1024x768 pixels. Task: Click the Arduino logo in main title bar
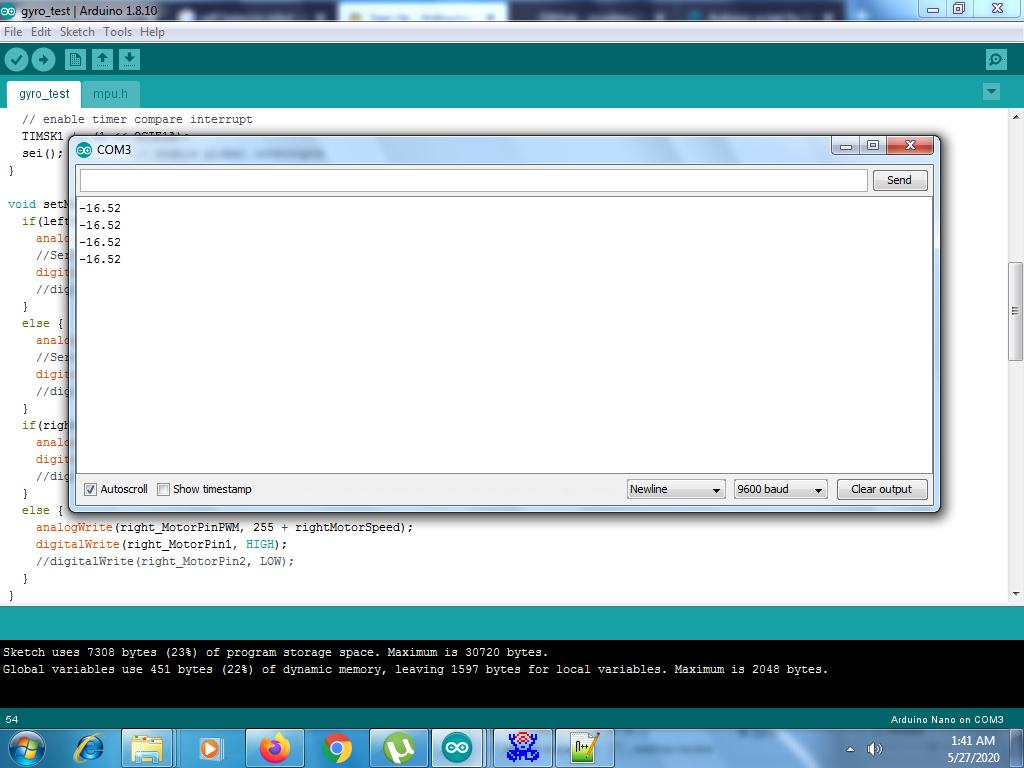click(x=8, y=10)
